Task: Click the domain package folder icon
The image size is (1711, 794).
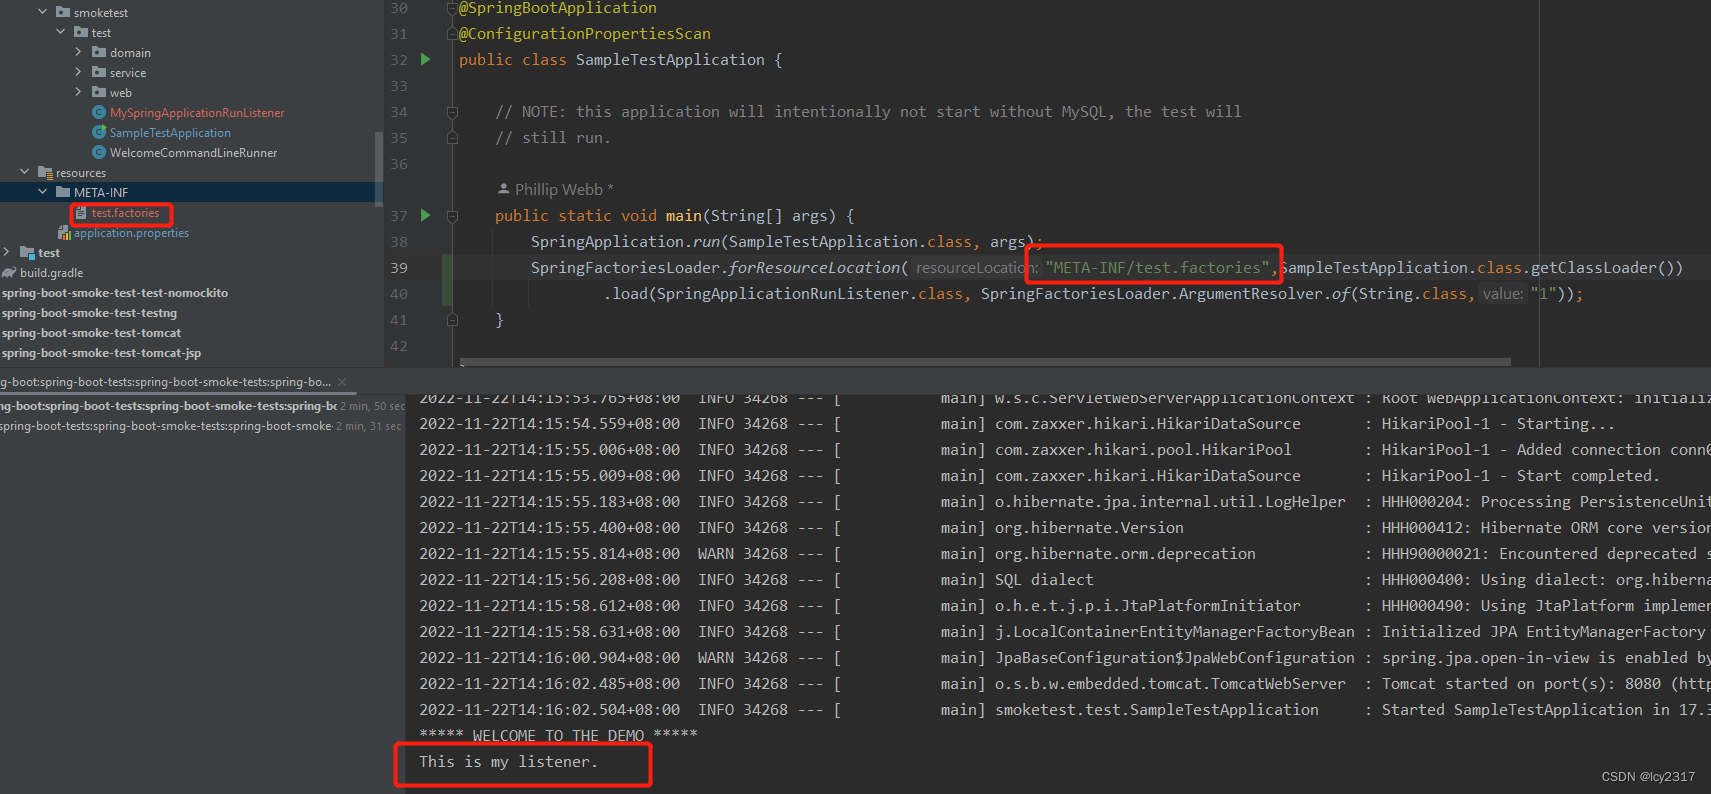Action: coord(99,52)
